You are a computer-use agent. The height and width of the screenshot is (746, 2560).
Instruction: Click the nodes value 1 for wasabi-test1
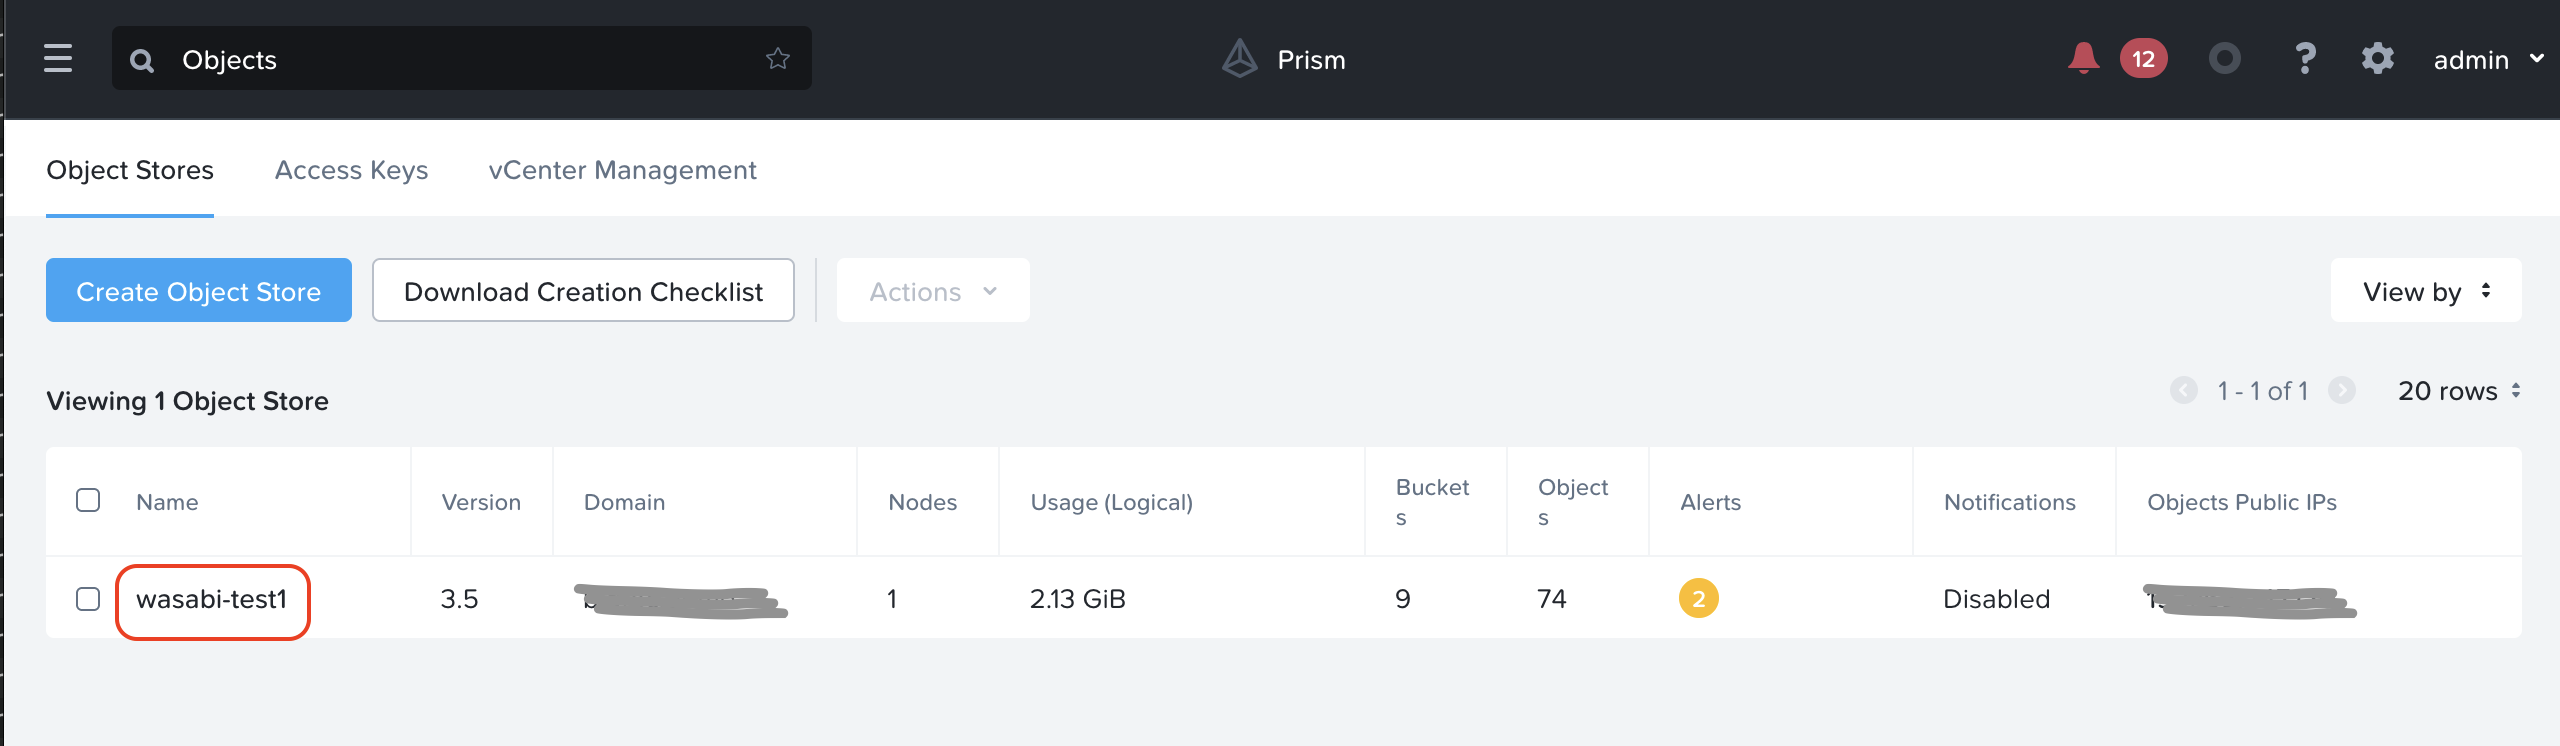click(x=892, y=599)
